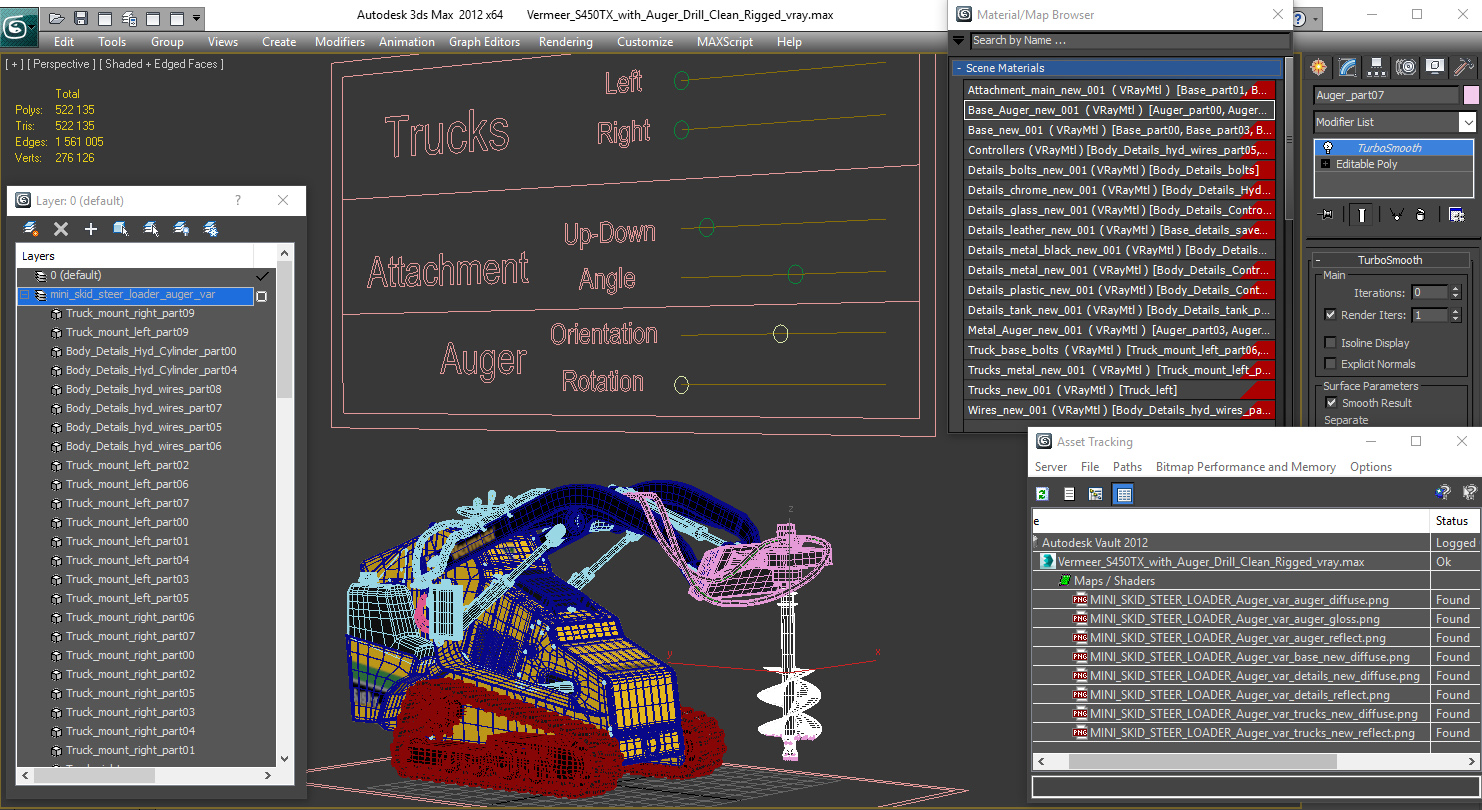Click Table View icon in Asset Tracking

(1123, 494)
